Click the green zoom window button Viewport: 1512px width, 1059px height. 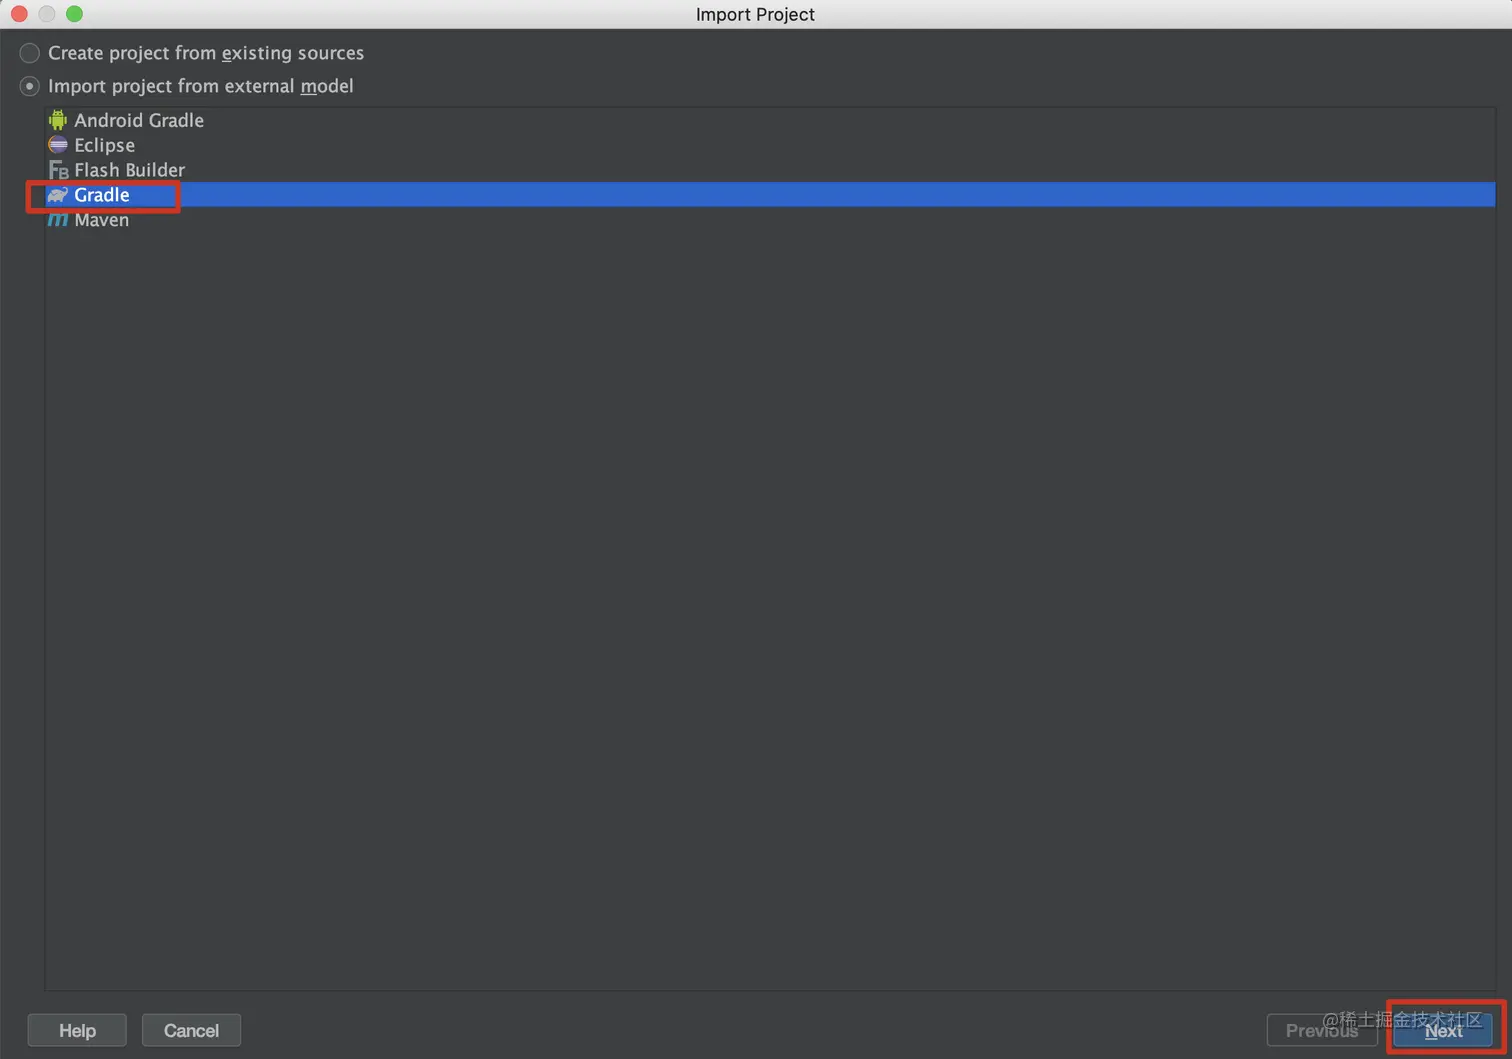[74, 14]
